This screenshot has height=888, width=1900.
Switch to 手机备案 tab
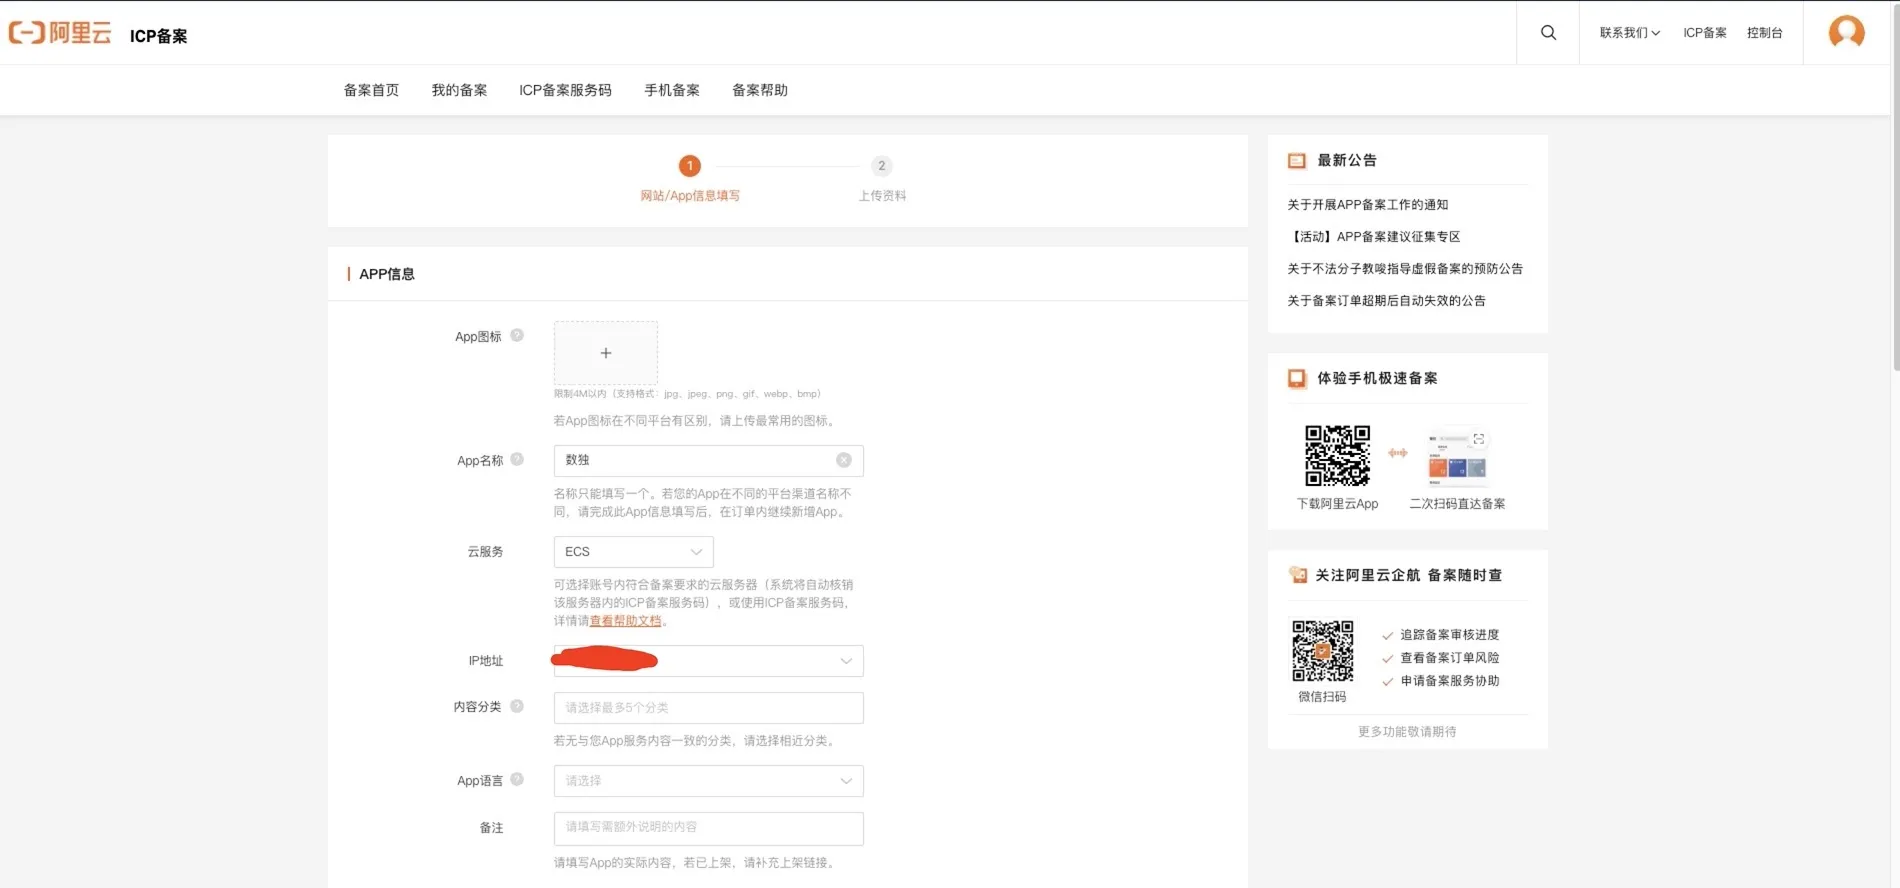[x=672, y=90]
